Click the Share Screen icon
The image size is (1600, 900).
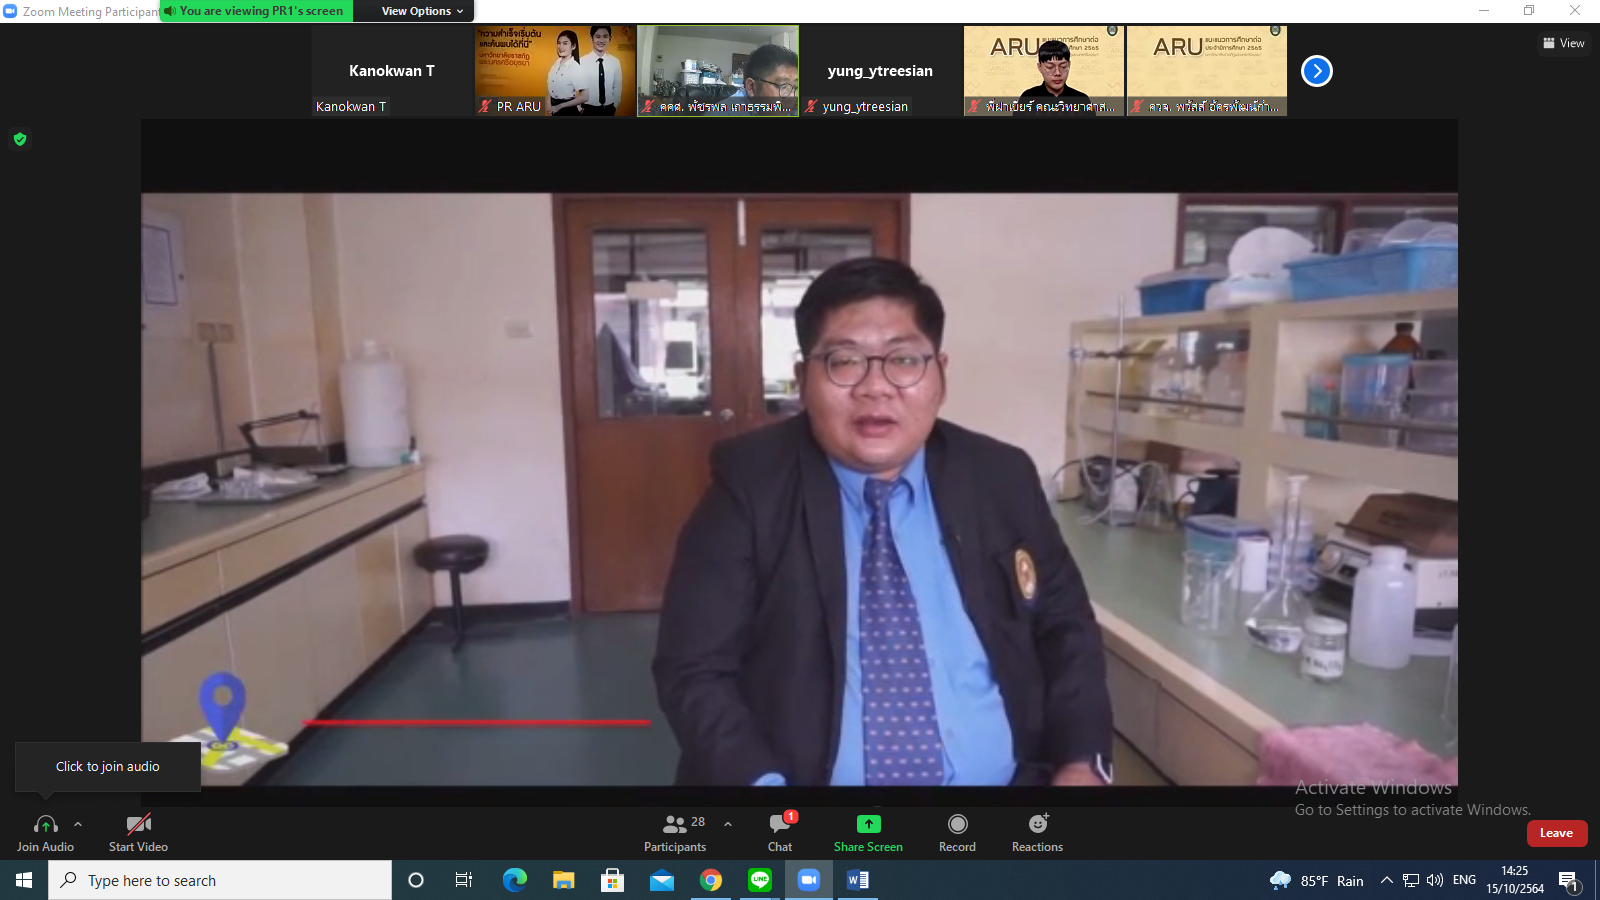868,824
